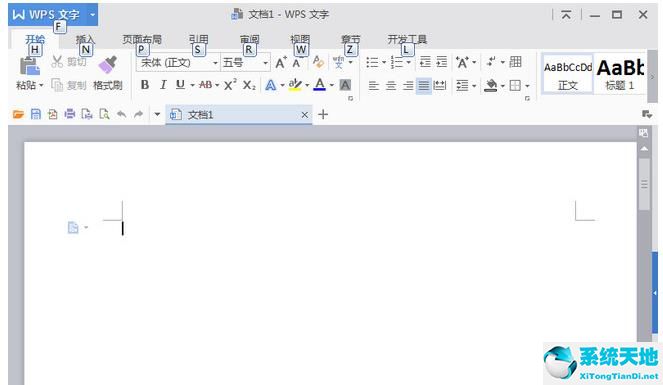Increase paragraph indent
The height and width of the screenshot is (385, 663).
click(441, 62)
